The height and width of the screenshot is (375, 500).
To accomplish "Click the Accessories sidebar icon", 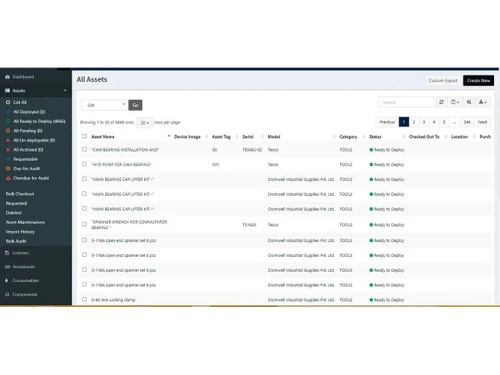I will point(7,267).
